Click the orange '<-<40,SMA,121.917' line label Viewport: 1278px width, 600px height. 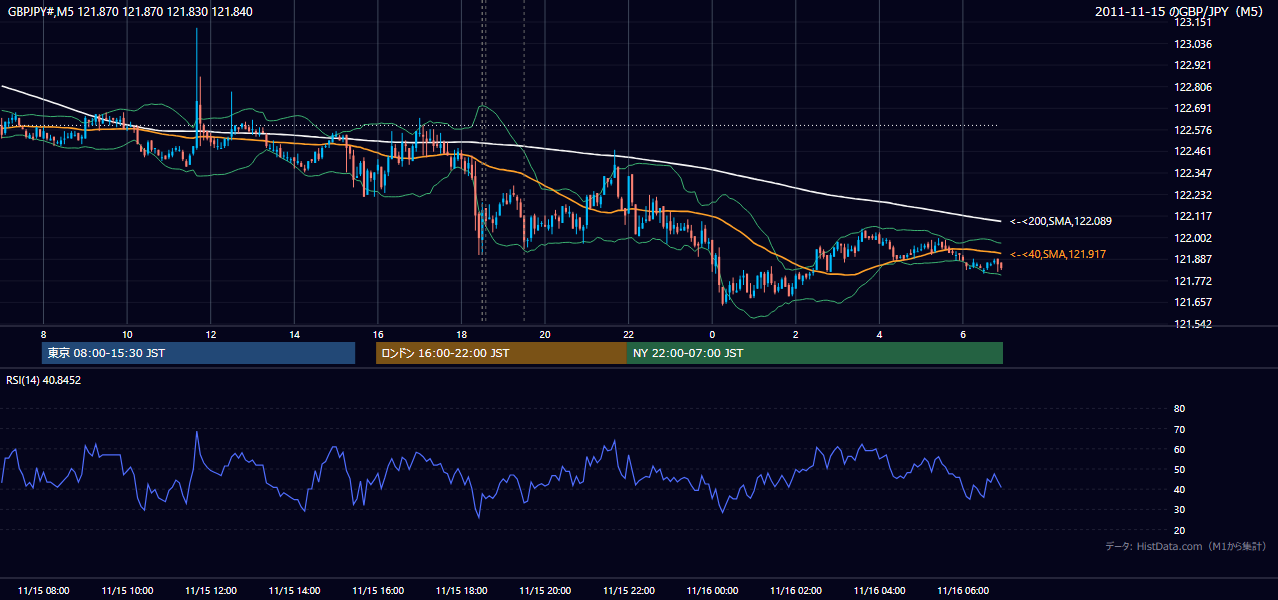[x=1057, y=255]
